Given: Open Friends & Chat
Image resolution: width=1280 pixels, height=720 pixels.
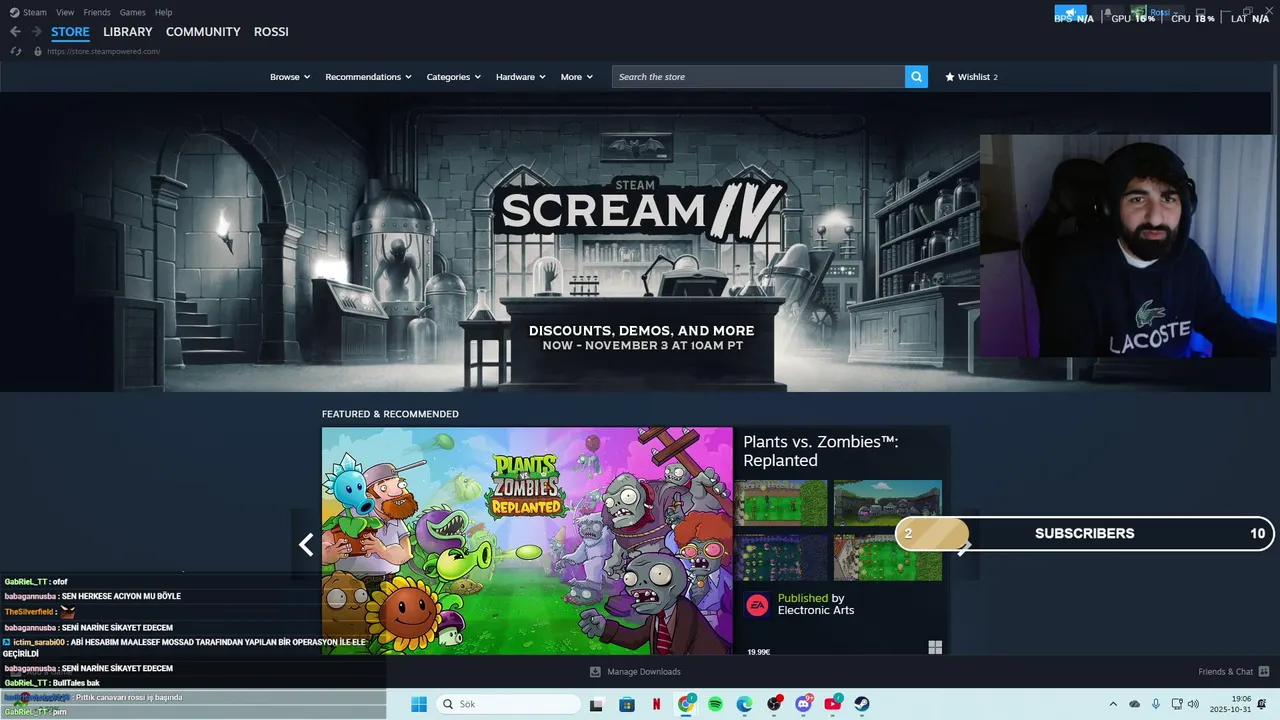Looking at the screenshot, I should point(1234,672).
